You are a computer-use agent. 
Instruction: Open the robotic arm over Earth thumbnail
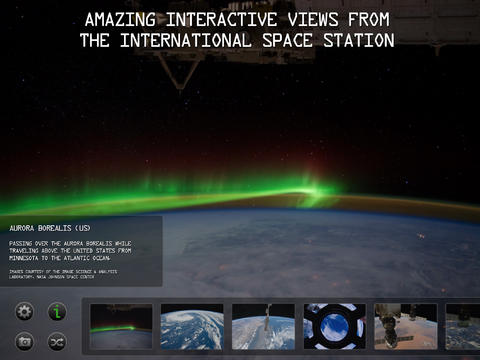pos(263,326)
